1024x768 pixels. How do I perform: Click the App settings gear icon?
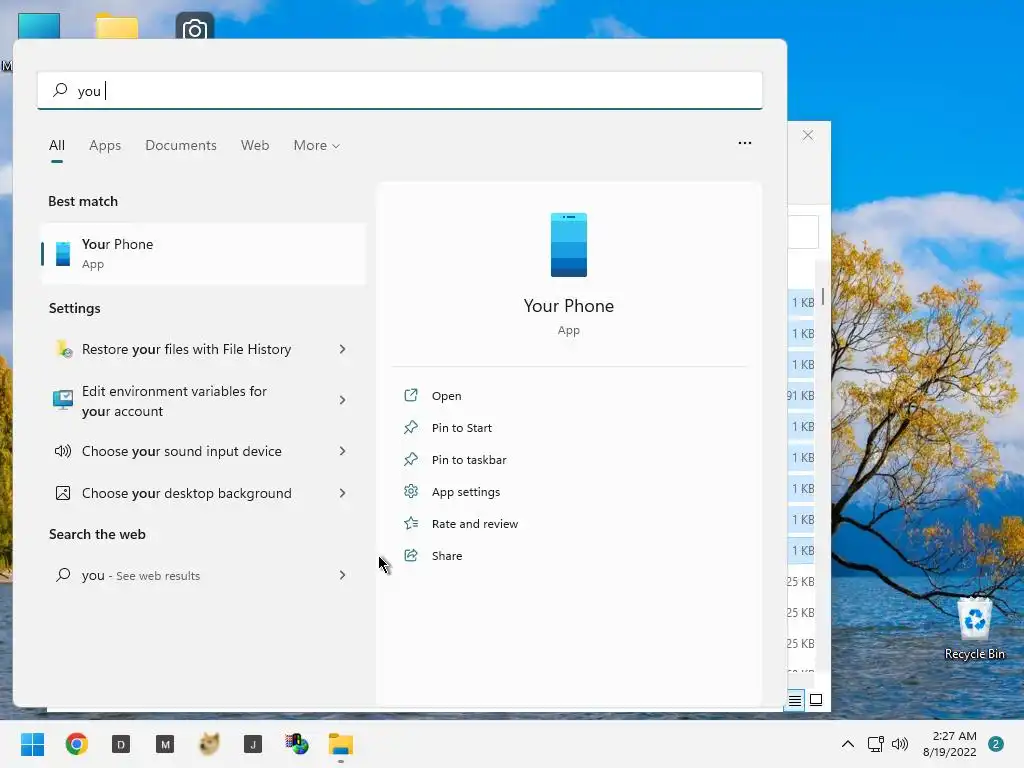[411, 491]
